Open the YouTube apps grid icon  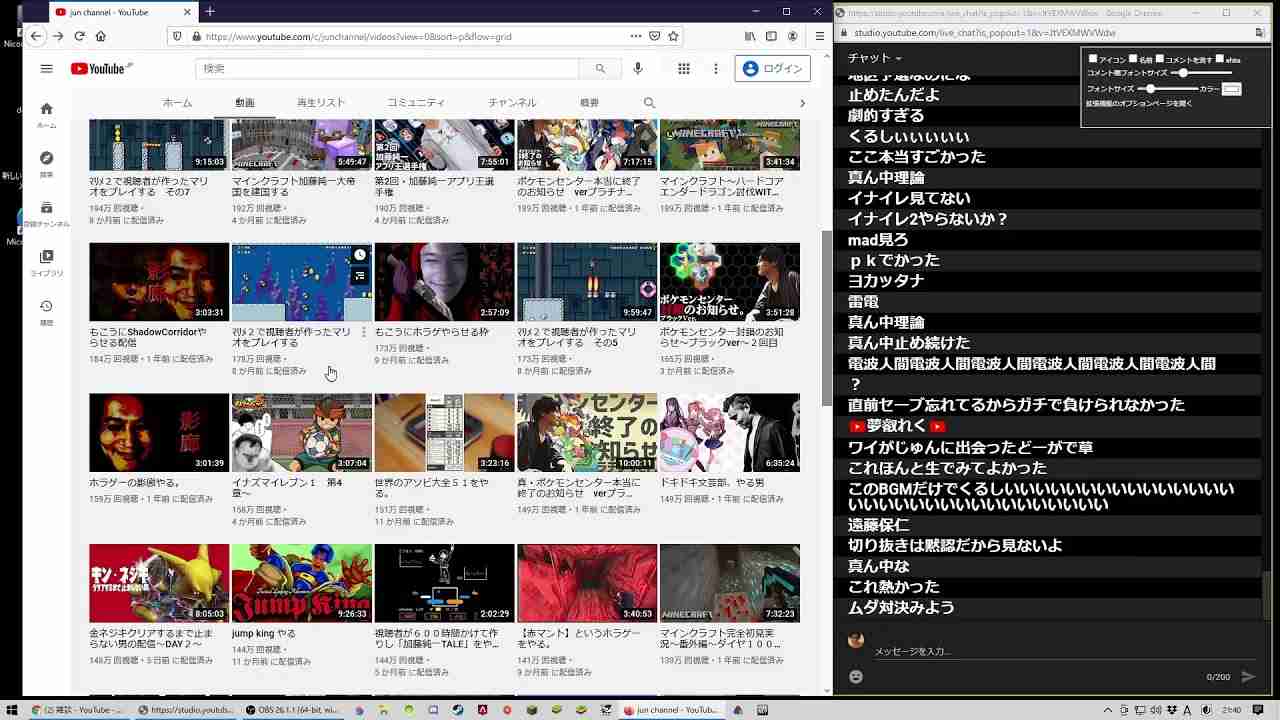(684, 69)
